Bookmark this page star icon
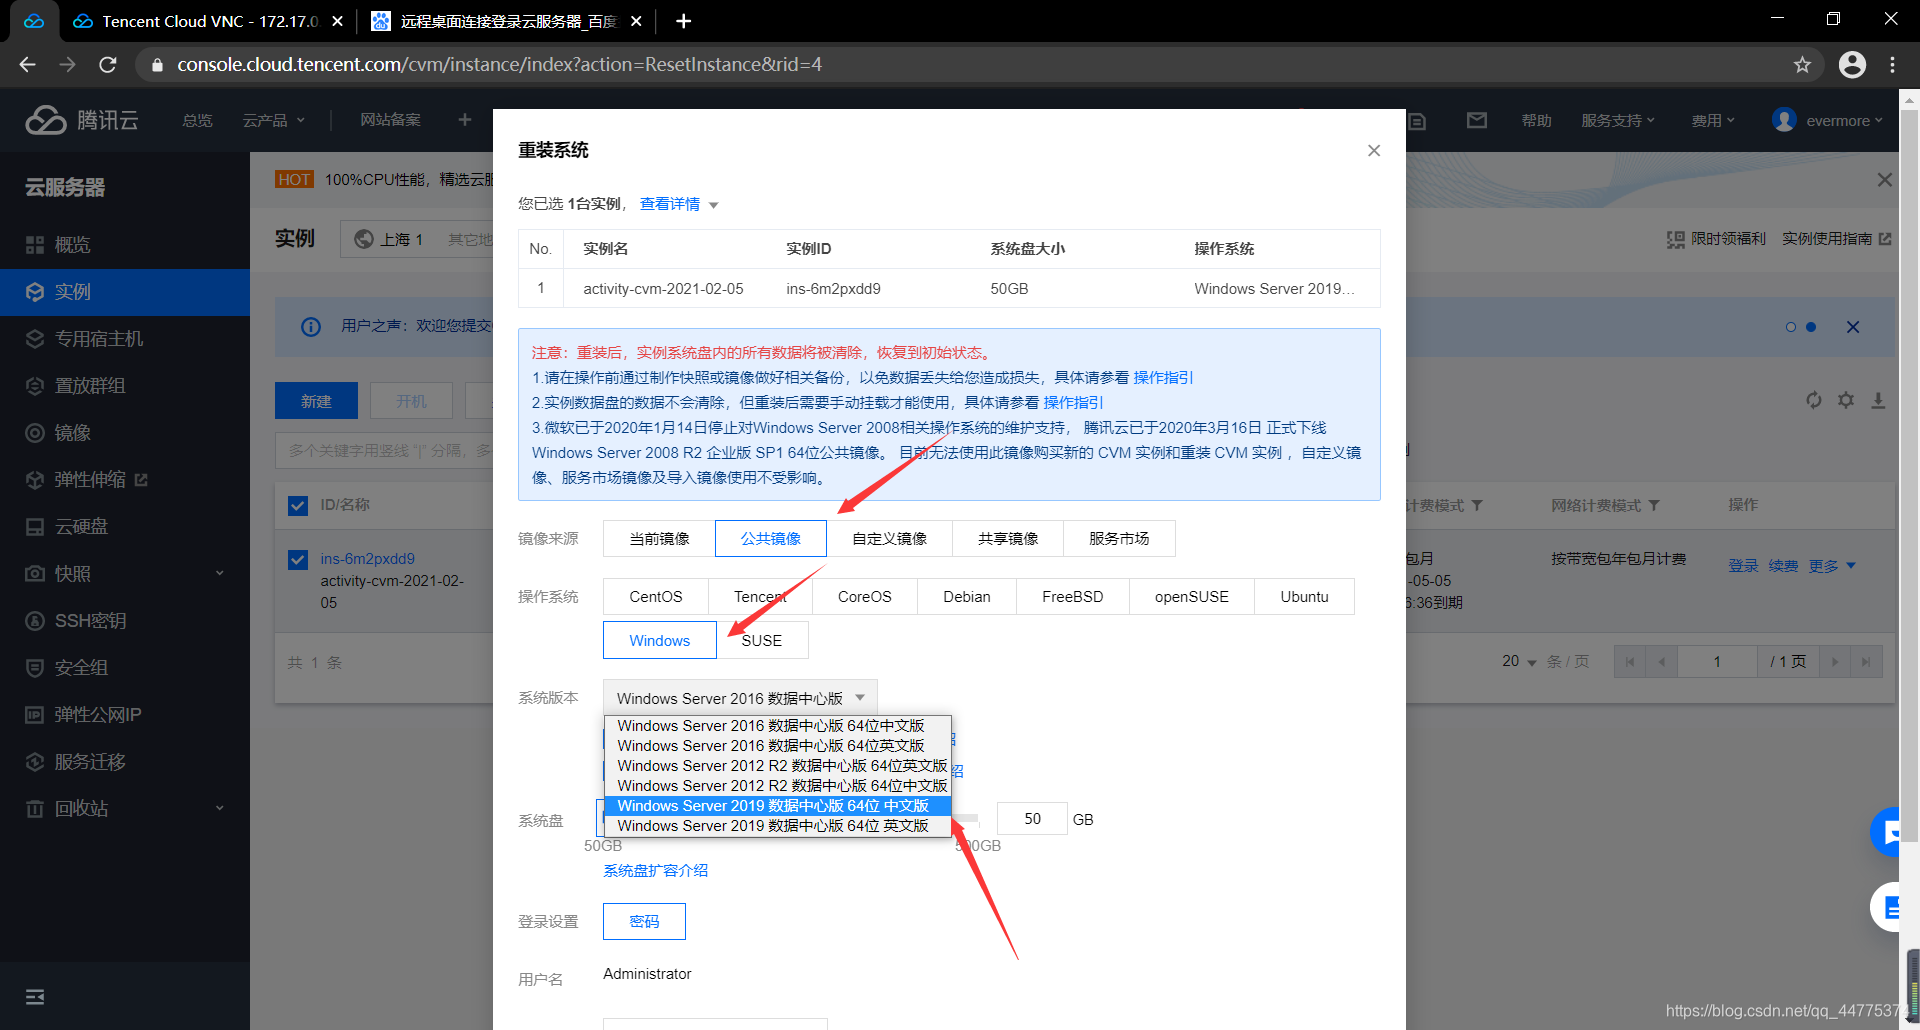 coord(1802,65)
